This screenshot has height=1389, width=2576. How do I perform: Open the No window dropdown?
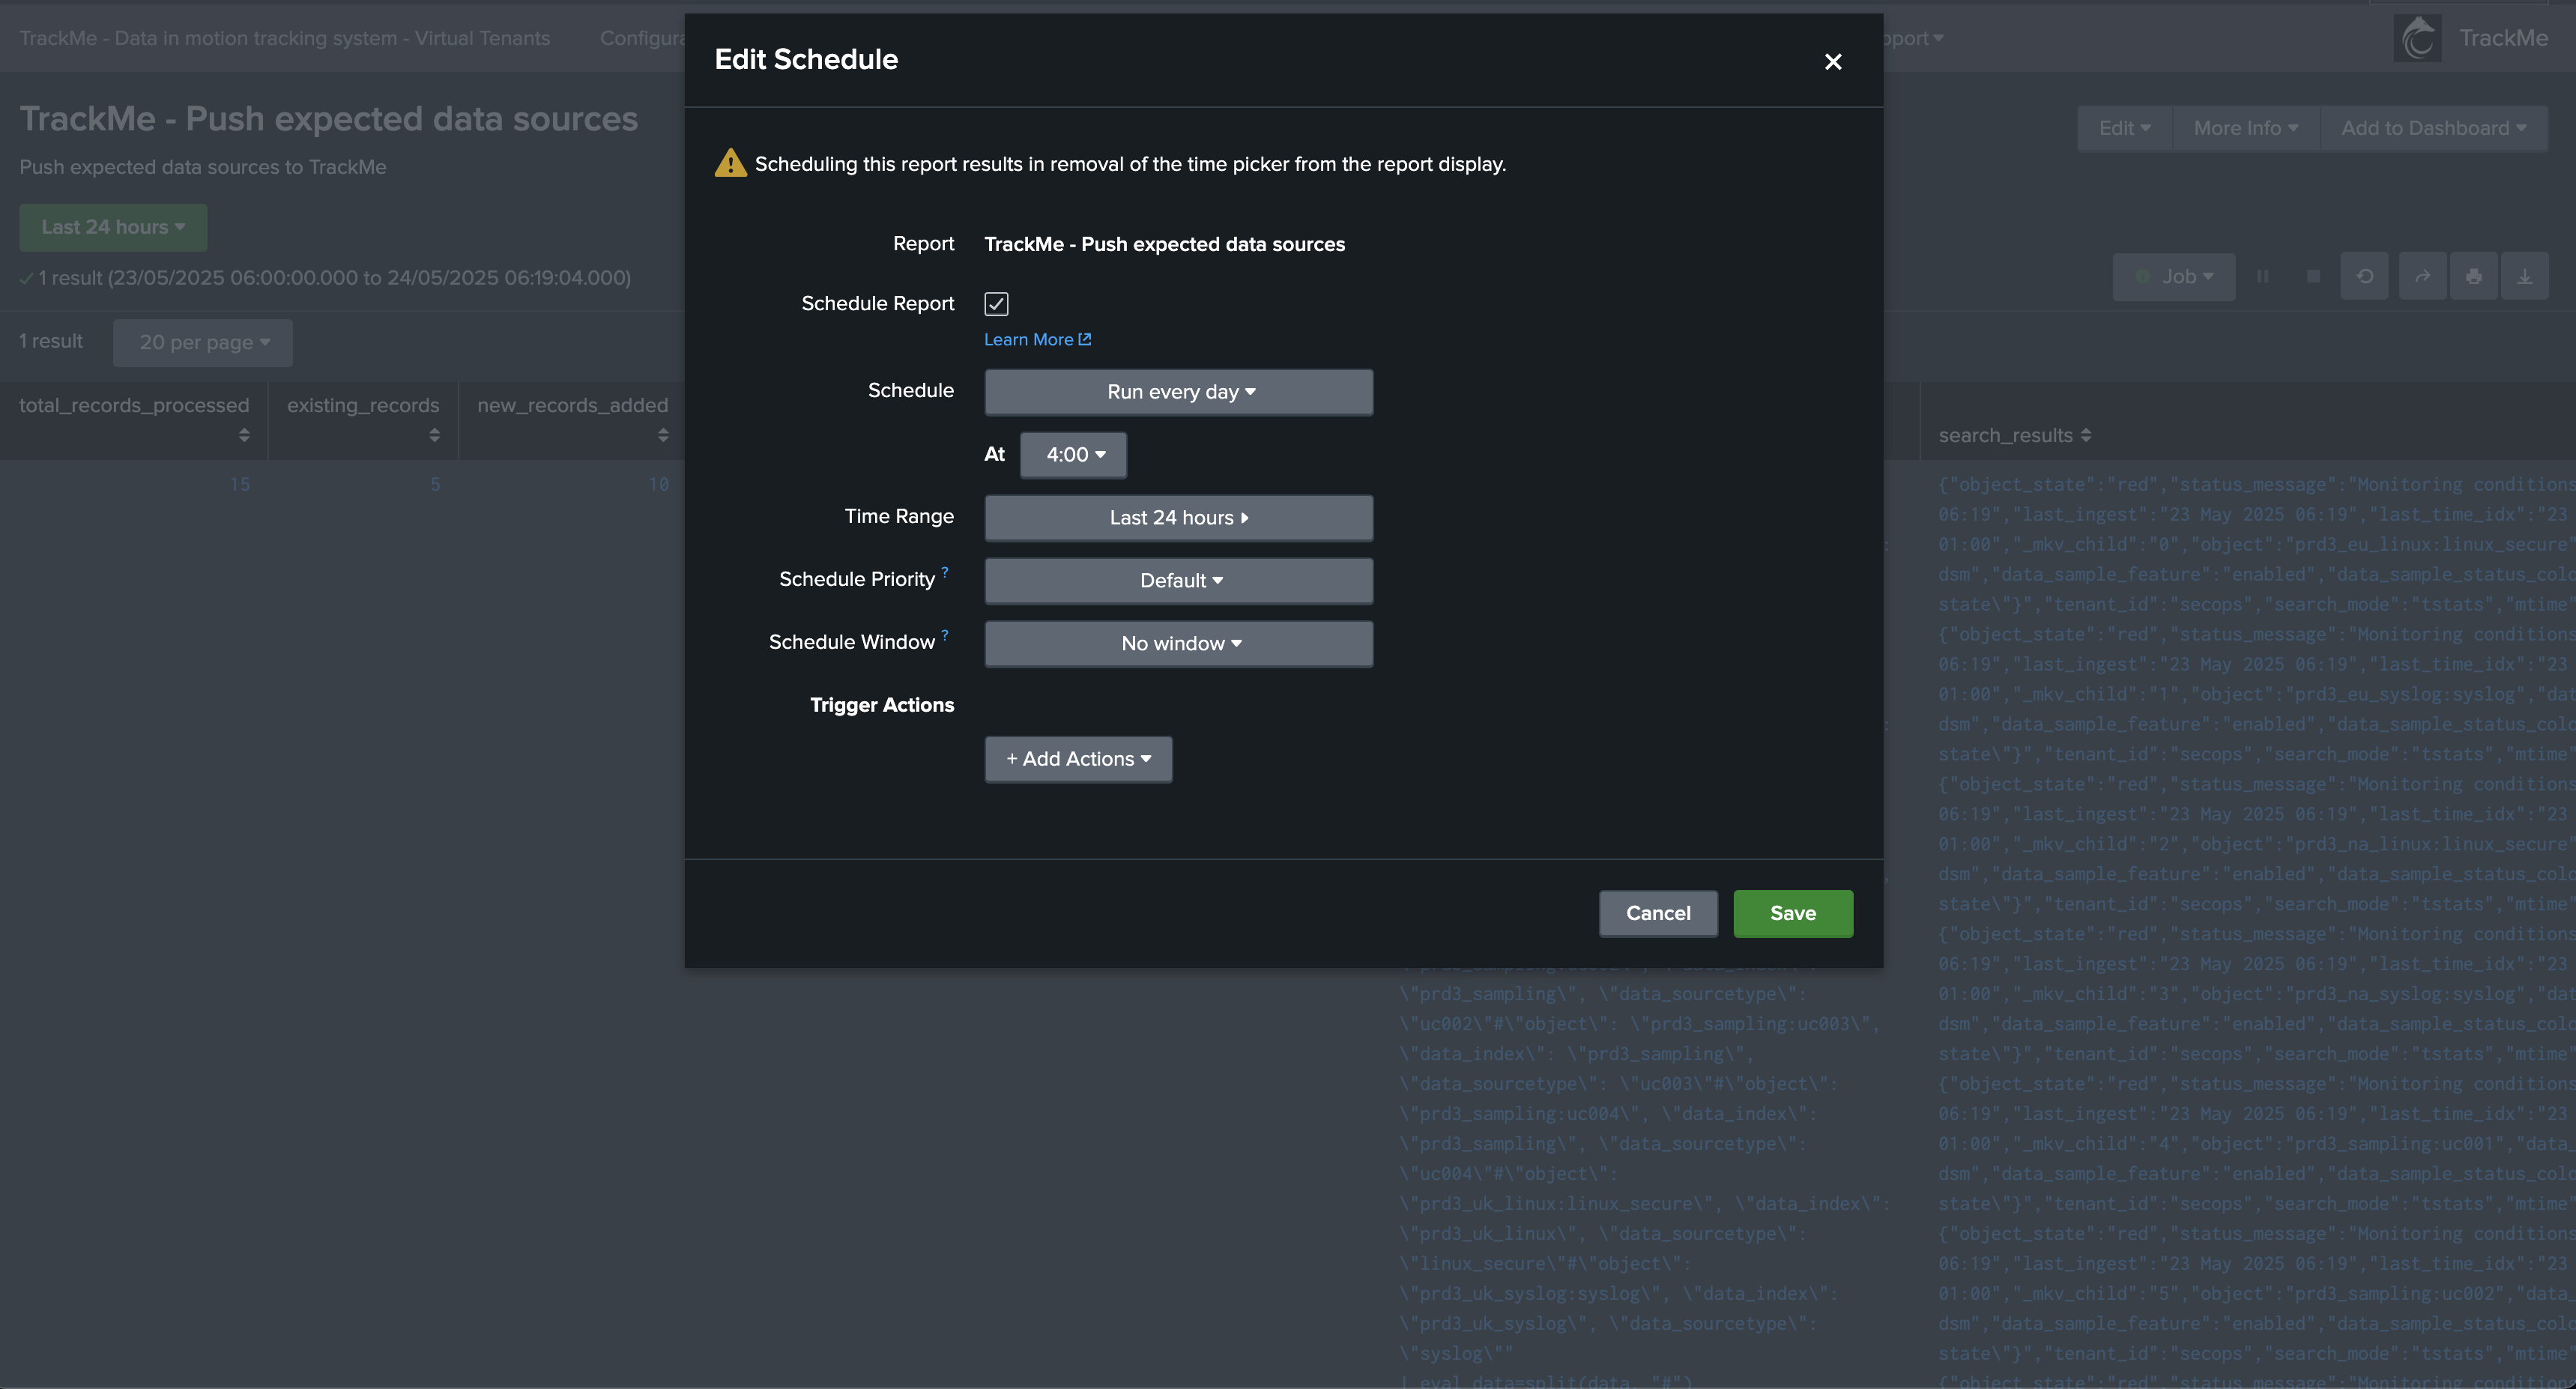(x=1178, y=644)
